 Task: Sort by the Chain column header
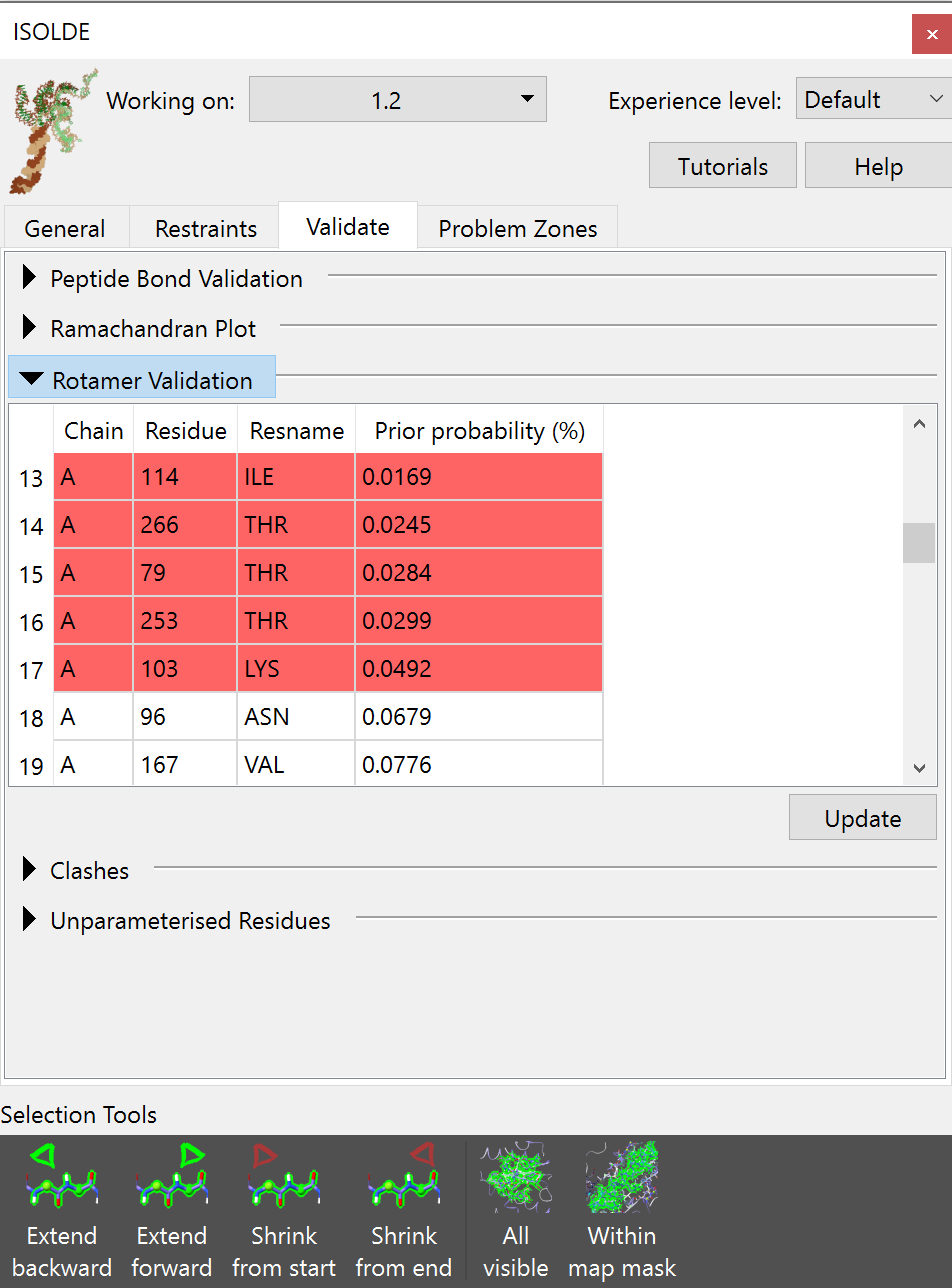[94, 431]
